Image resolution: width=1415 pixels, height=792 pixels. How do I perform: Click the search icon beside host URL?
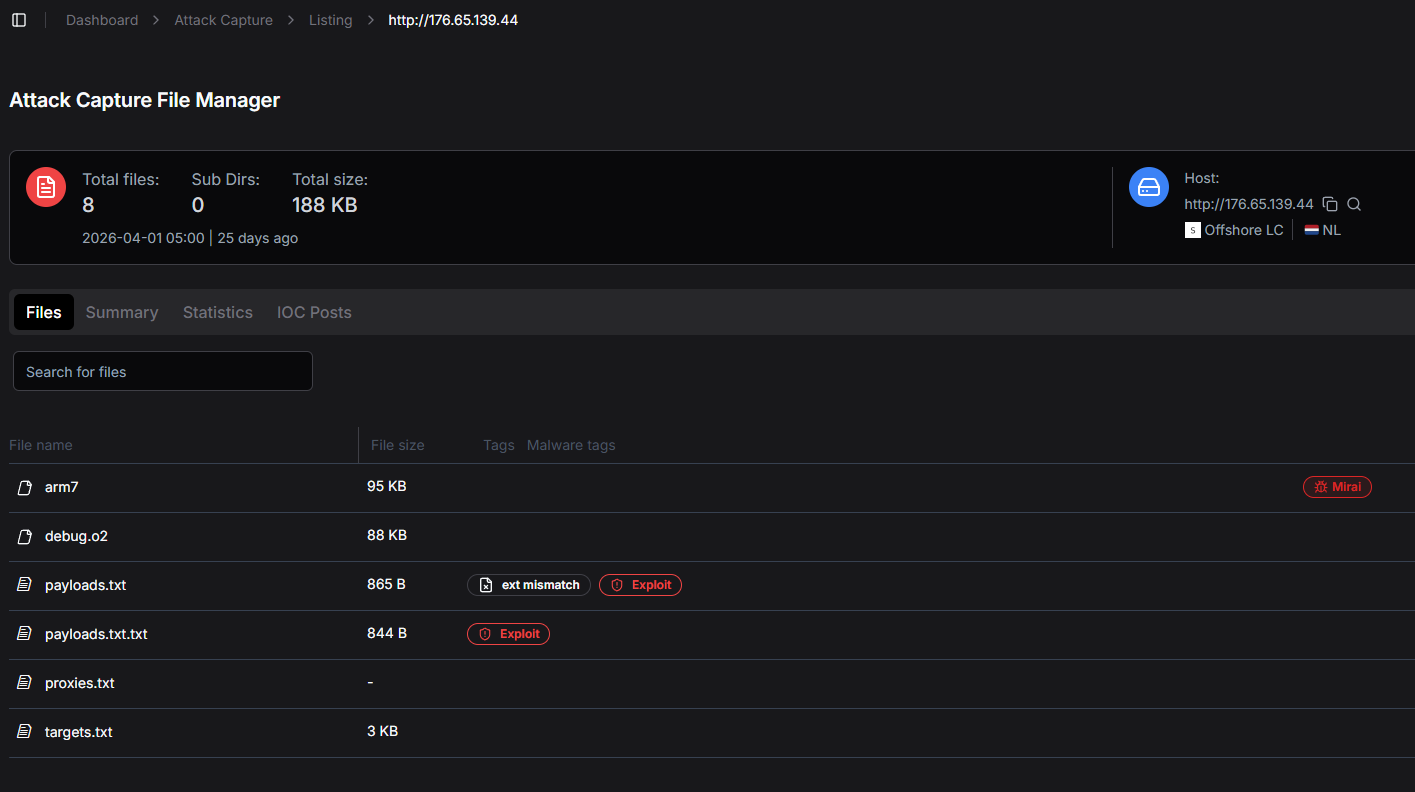tap(1354, 204)
